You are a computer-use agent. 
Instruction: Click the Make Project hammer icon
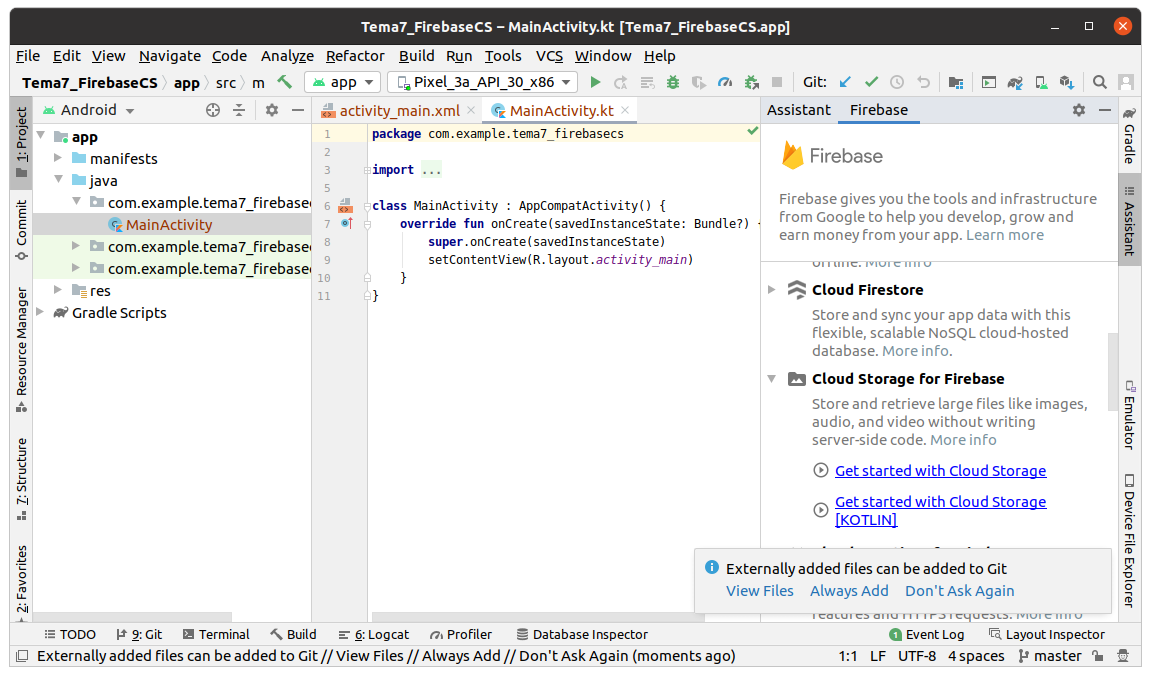(x=285, y=83)
